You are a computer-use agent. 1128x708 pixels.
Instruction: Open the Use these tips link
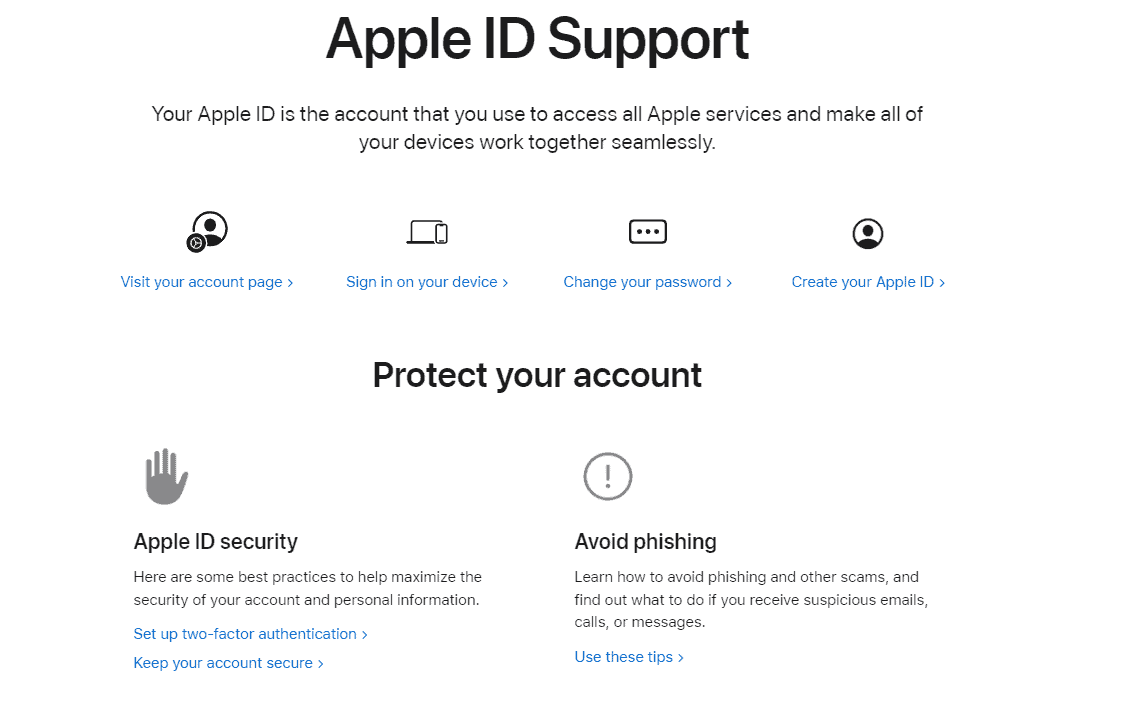pos(629,657)
